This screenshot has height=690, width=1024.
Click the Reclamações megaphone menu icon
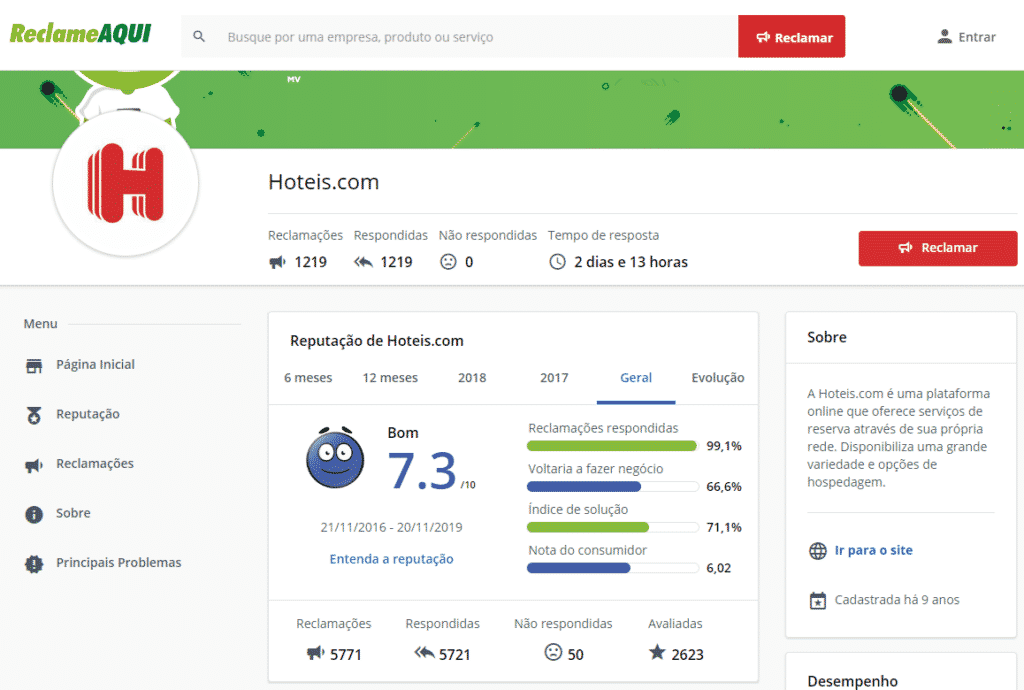[x=34, y=464]
